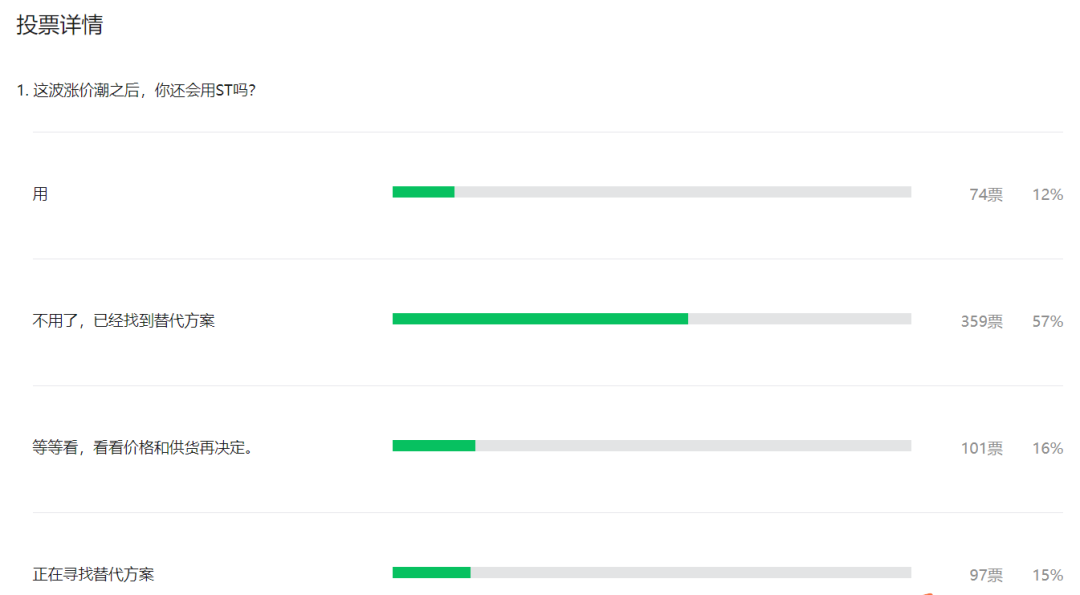The image size is (1080, 595).
Task: Click the green bar for 用 option
Action: point(424,192)
